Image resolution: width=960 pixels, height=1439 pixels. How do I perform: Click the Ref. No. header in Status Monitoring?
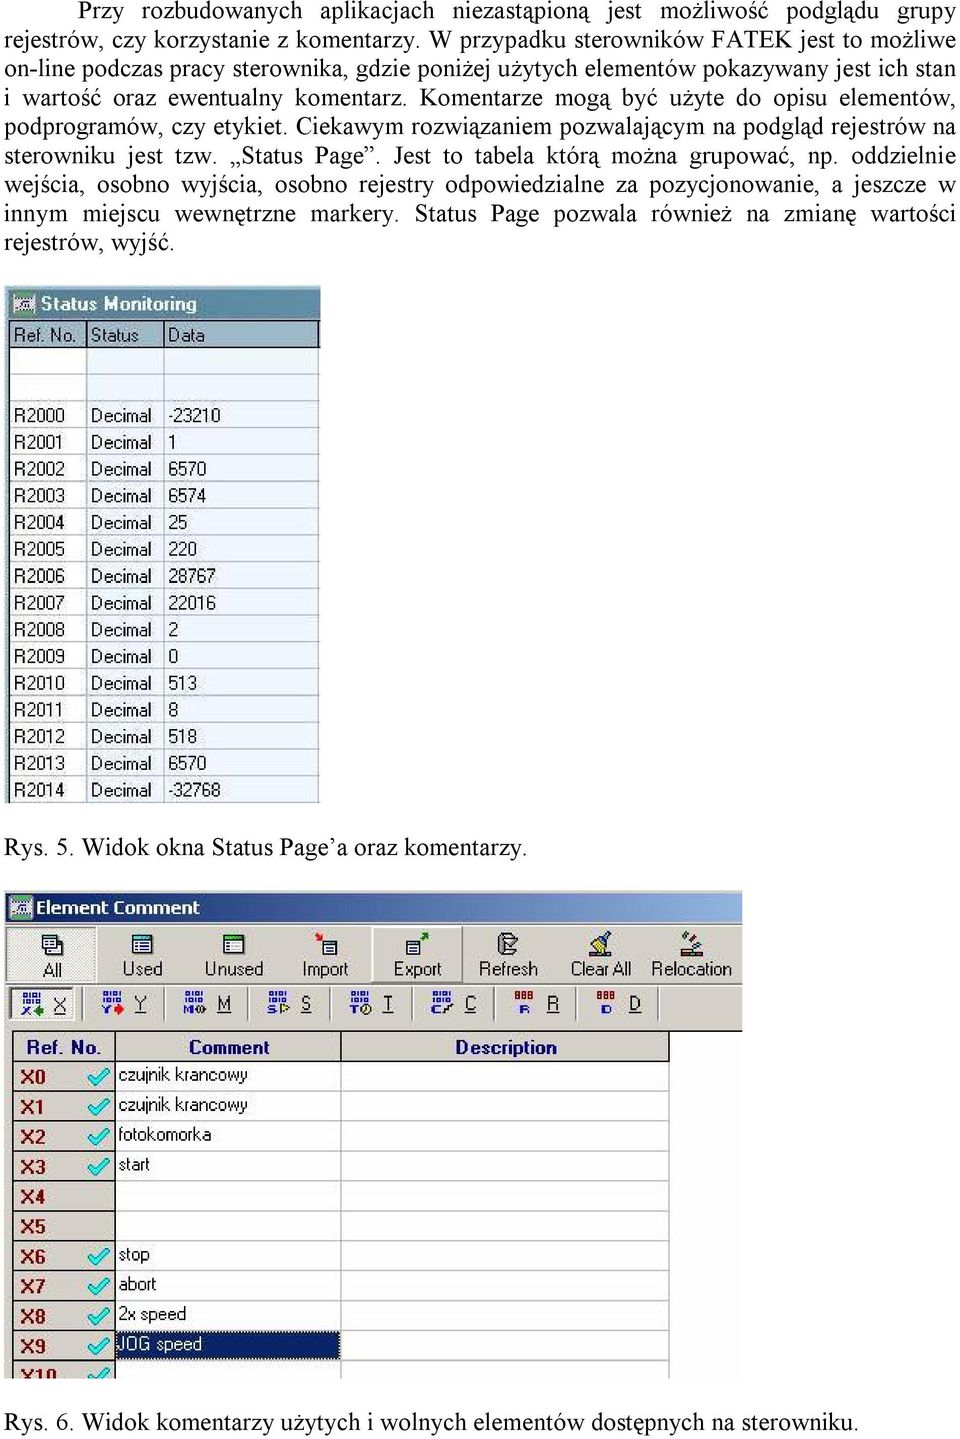(x=47, y=335)
